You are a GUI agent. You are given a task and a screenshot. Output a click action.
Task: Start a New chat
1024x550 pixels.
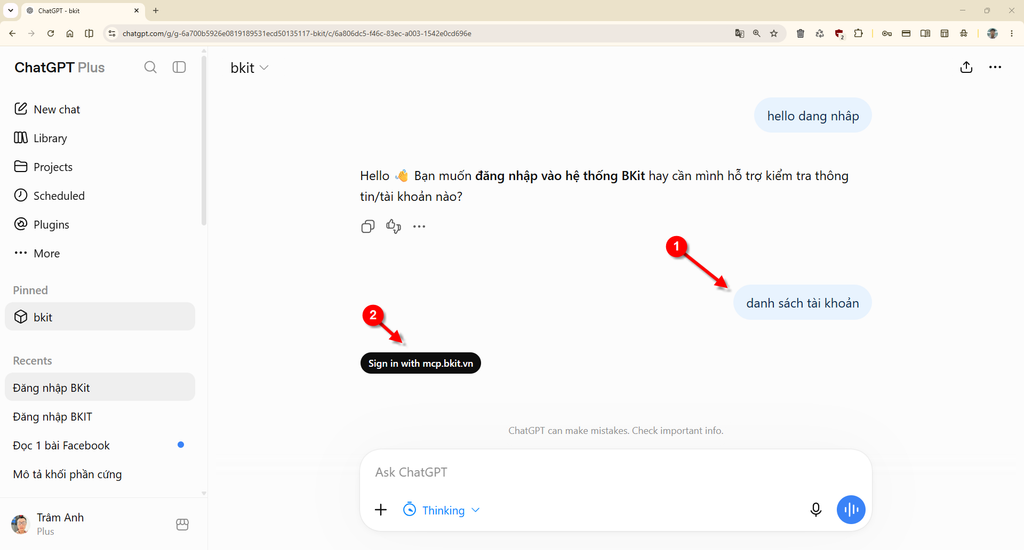[47, 109]
